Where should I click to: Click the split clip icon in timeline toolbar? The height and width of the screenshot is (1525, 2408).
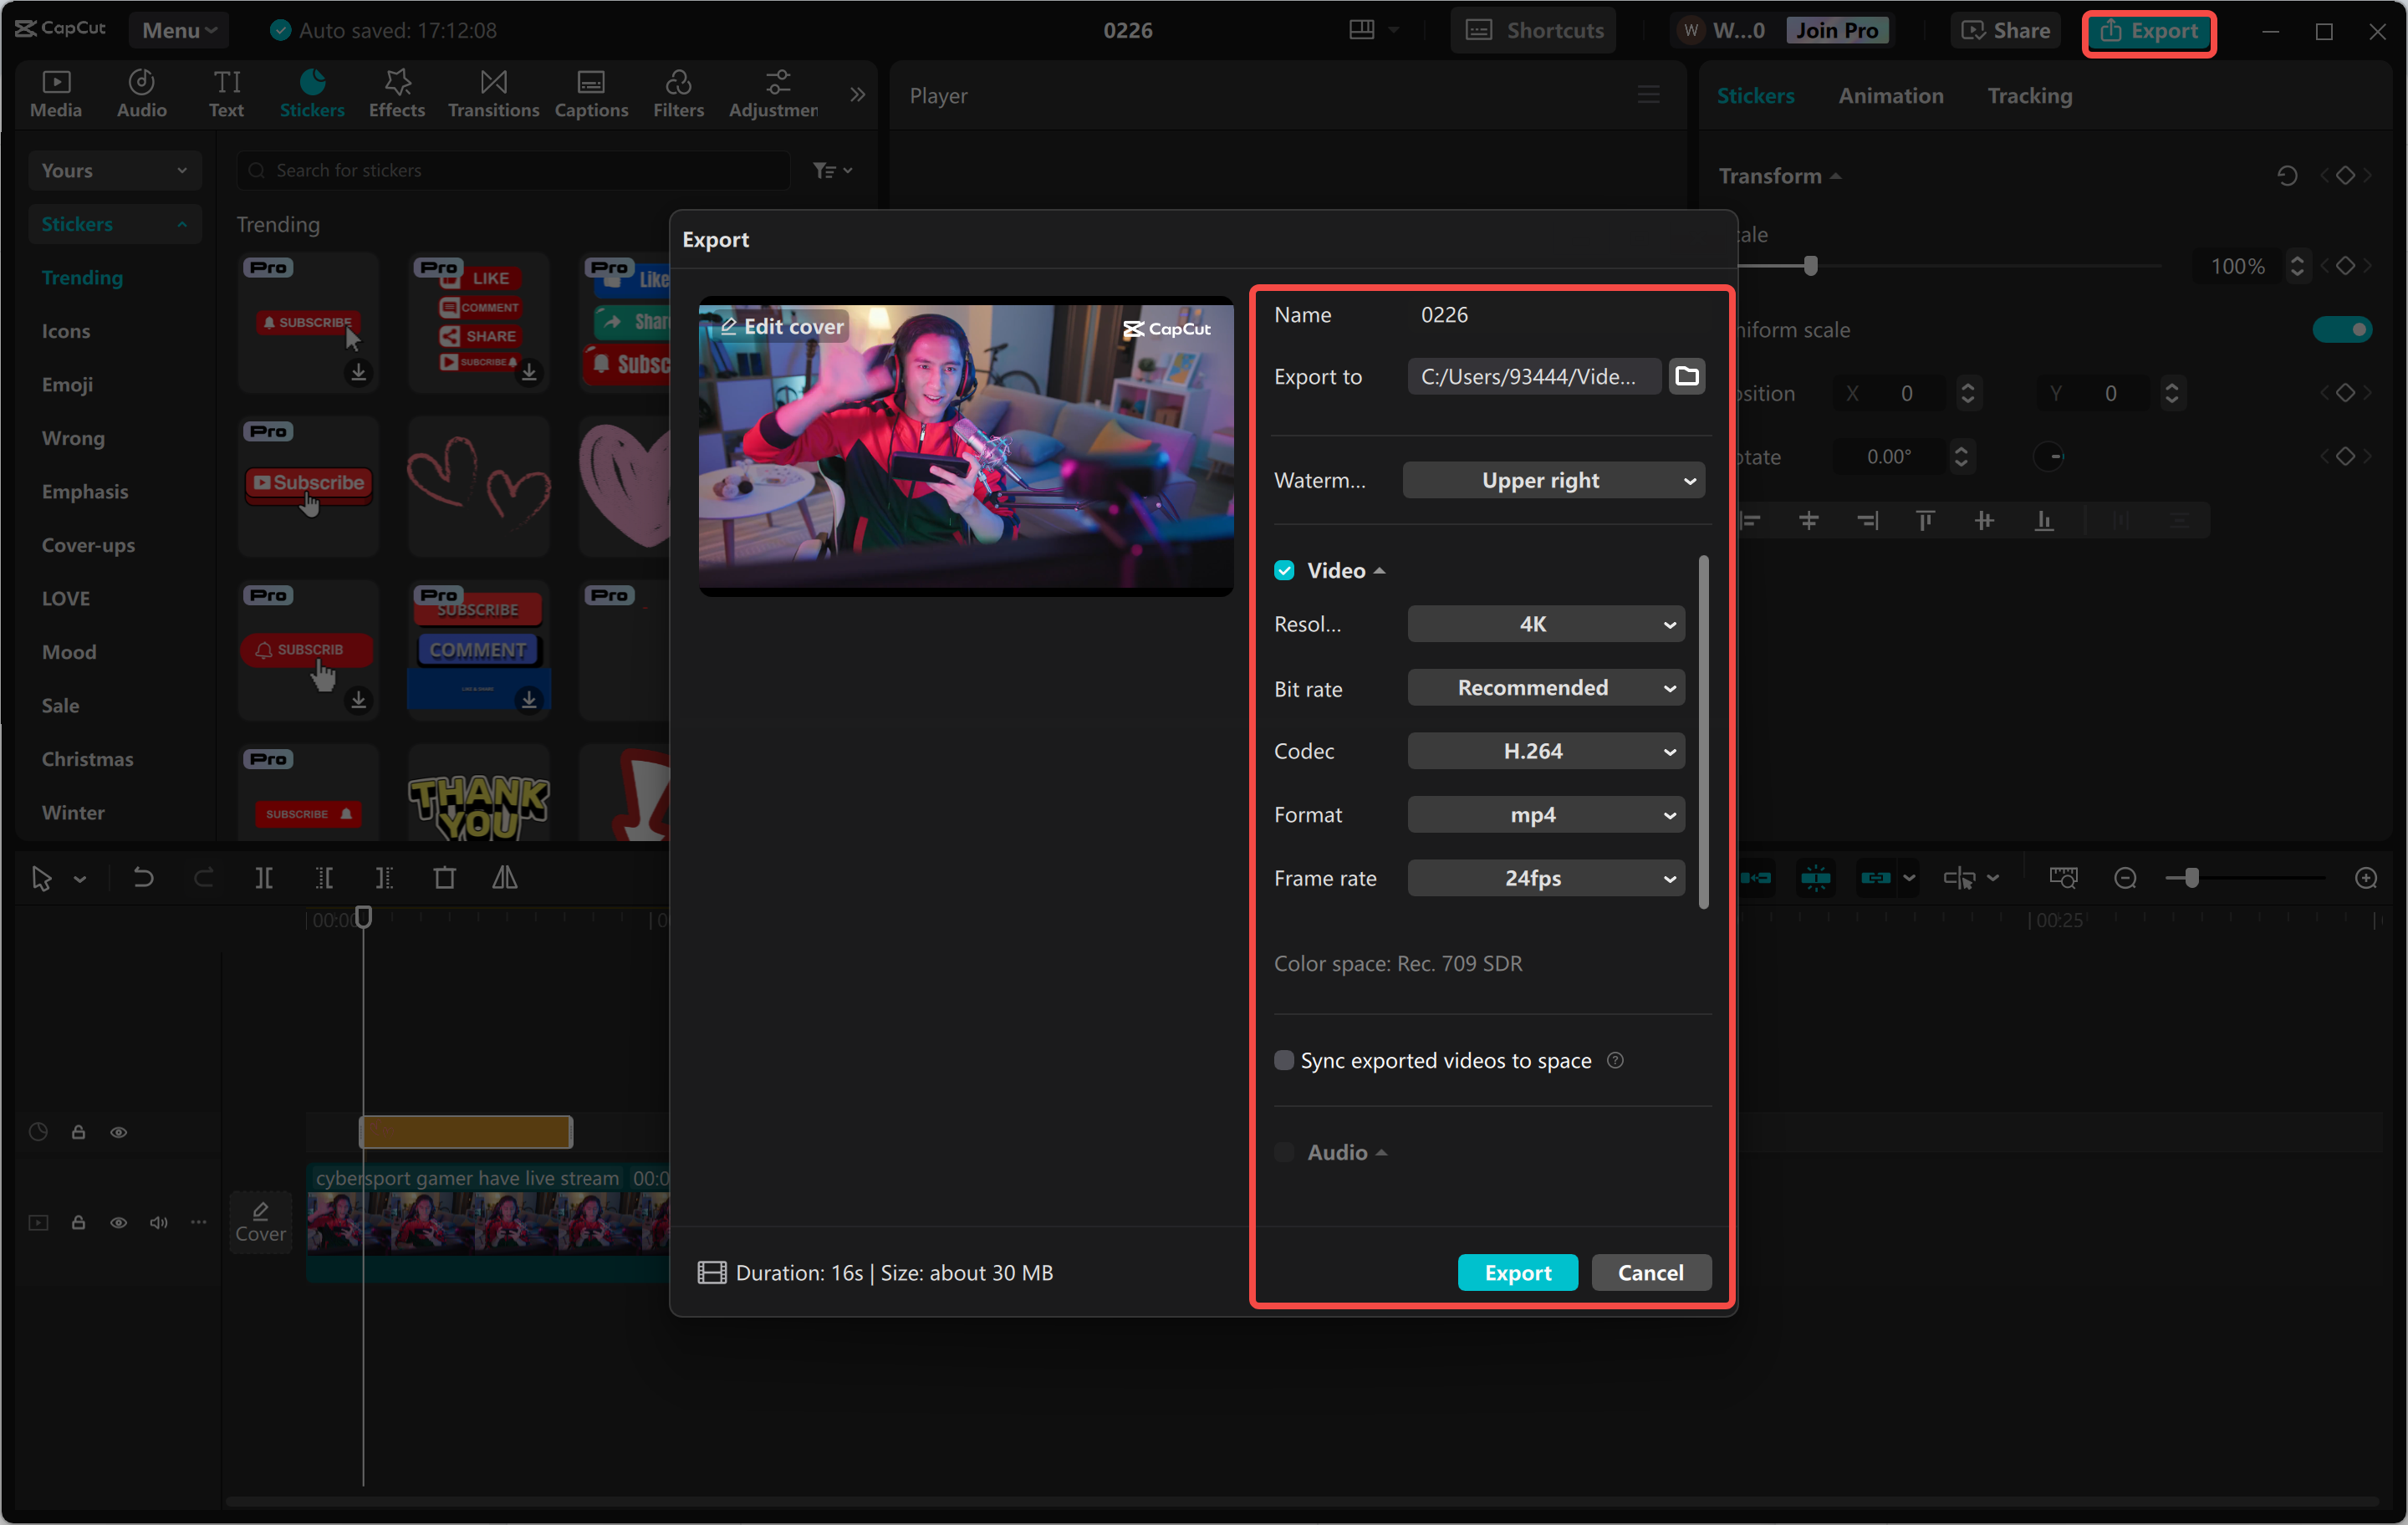pos(265,878)
